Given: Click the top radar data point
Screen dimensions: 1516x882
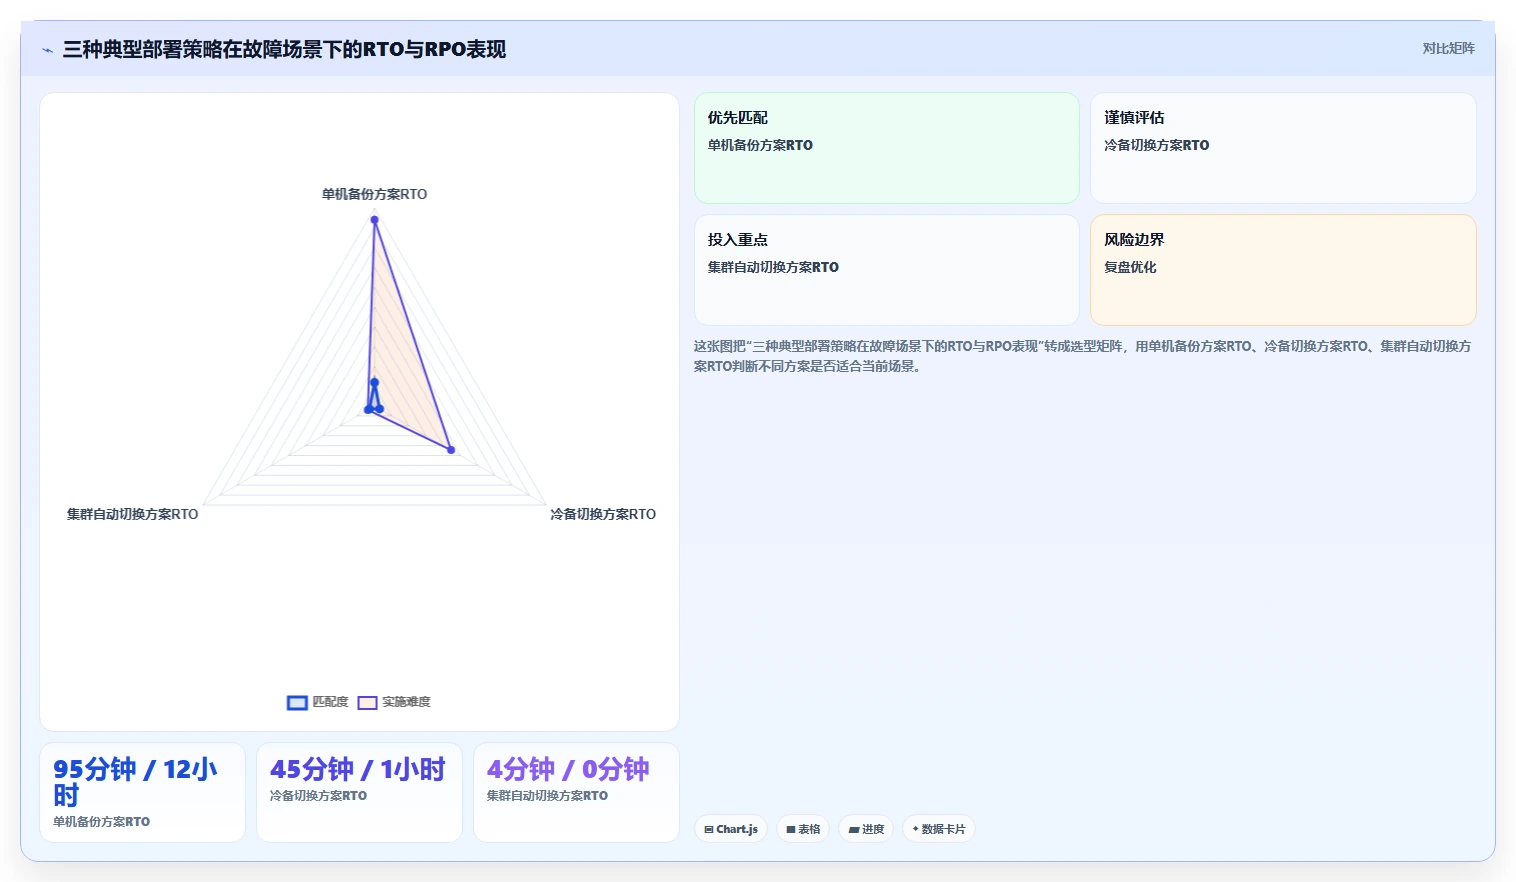Looking at the screenshot, I should [x=375, y=220].
